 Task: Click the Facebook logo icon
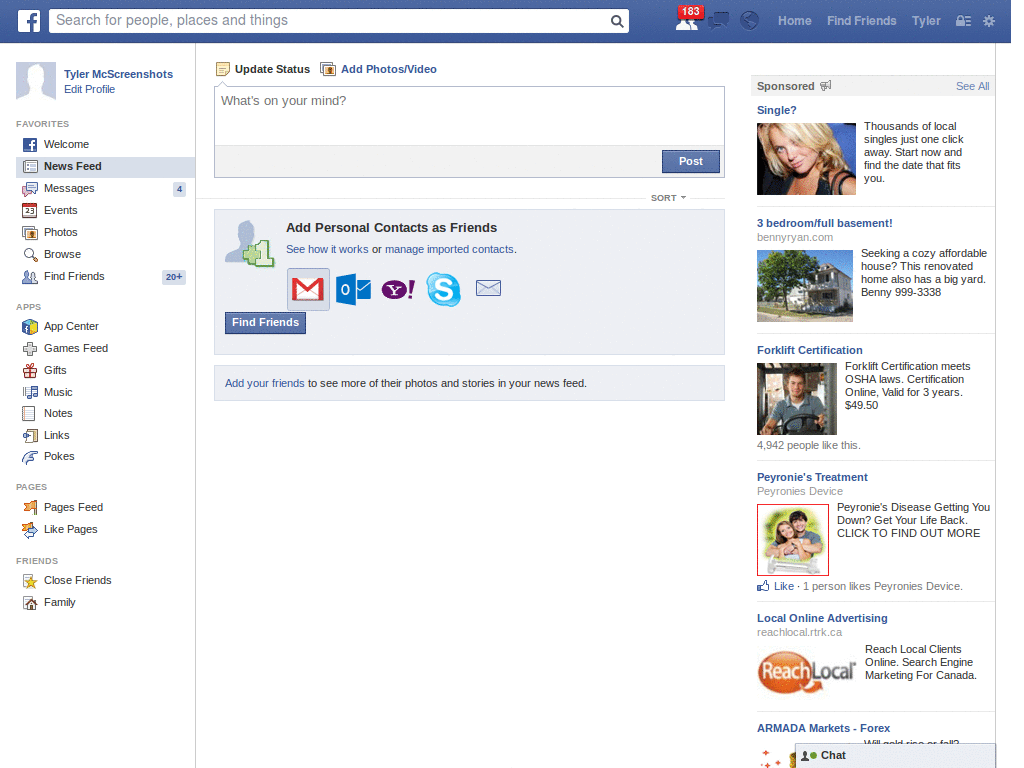29,21
